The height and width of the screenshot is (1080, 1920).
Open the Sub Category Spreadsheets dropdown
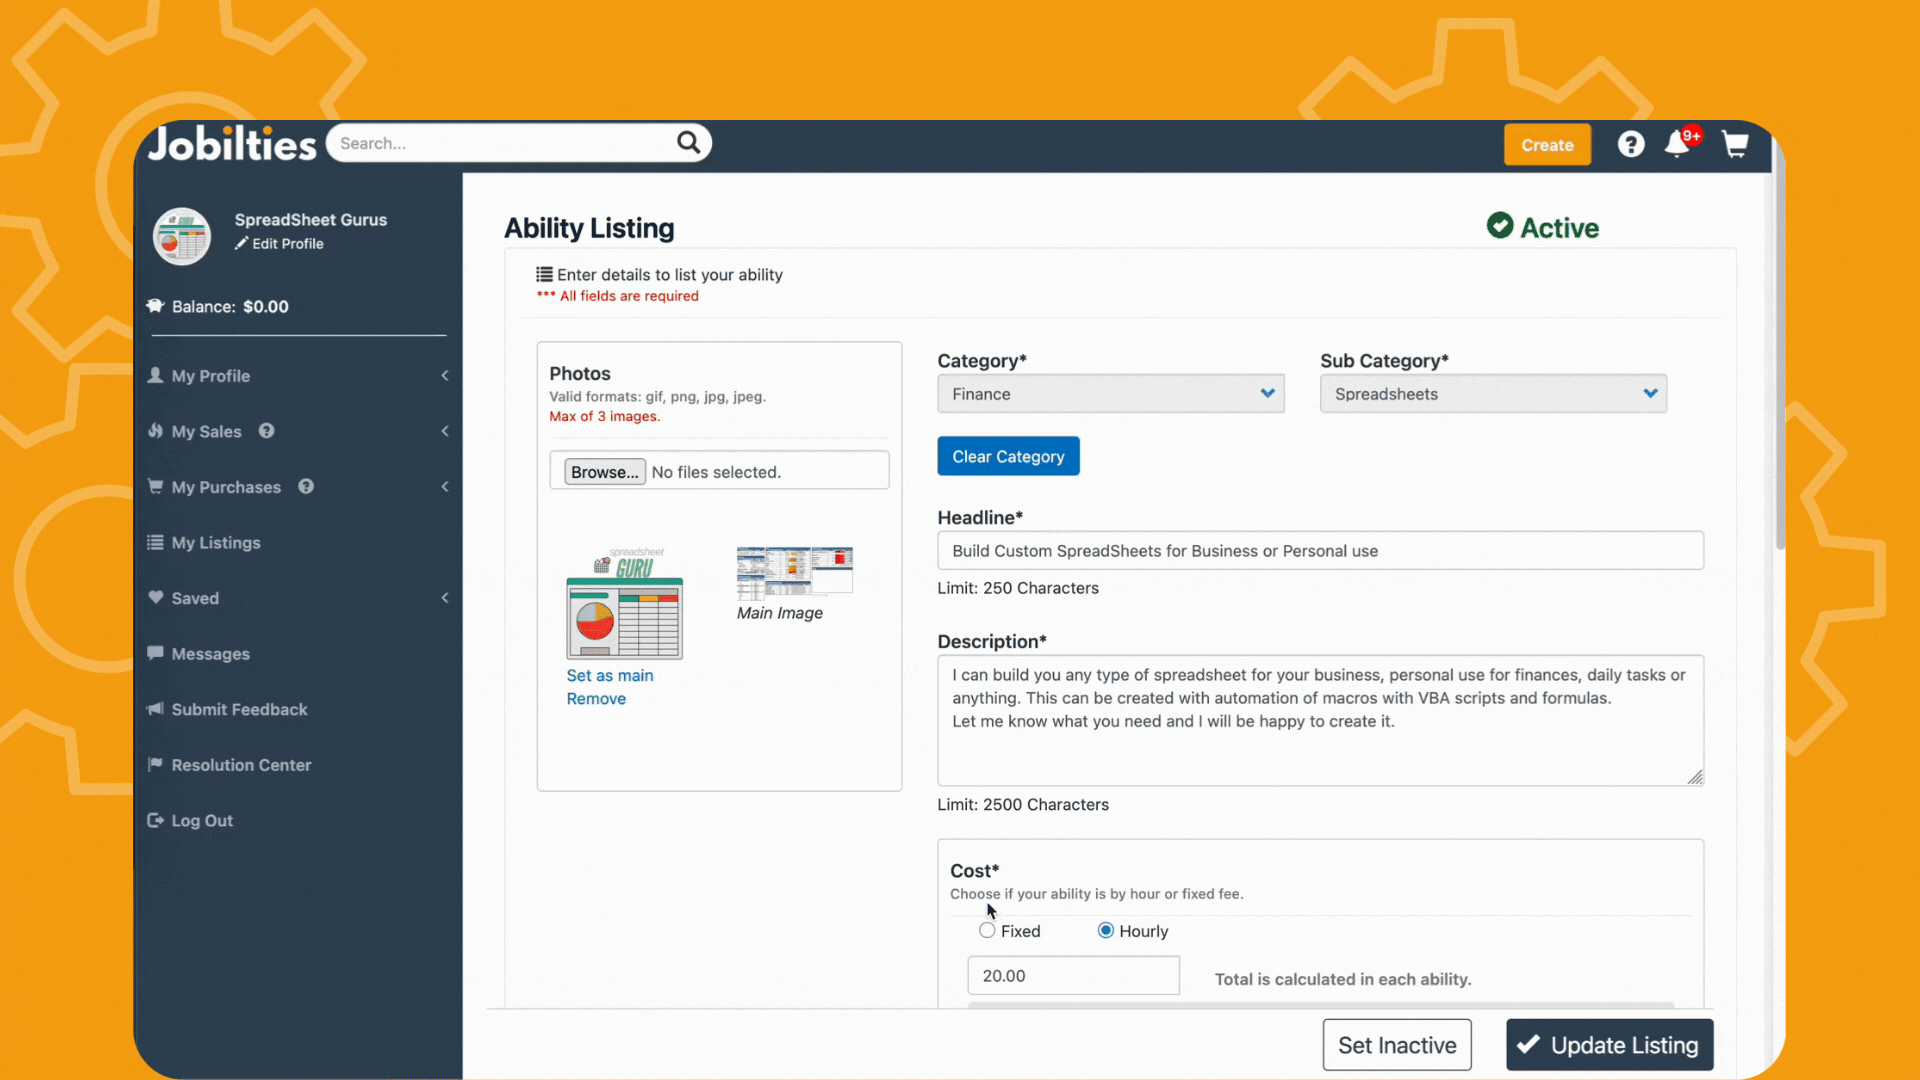tap(1492, 394)
